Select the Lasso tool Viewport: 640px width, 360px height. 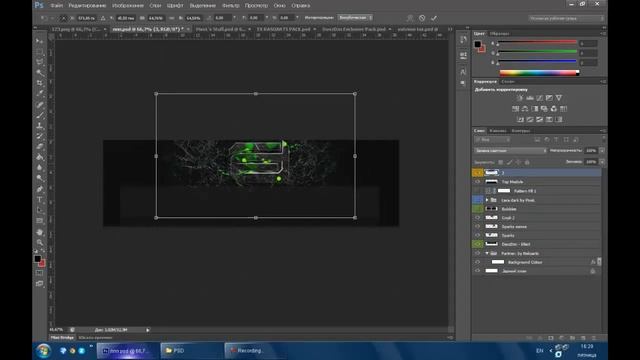coord(40,62)
